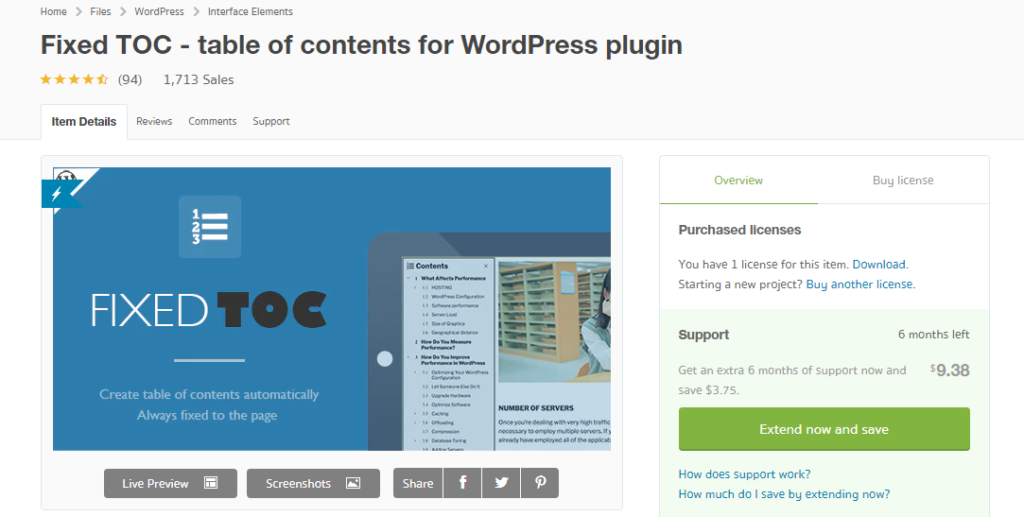Open Live Preview of the plugin
This screenshot has width=1024, height=517.
pyautogui.click(x=170, y=483)
